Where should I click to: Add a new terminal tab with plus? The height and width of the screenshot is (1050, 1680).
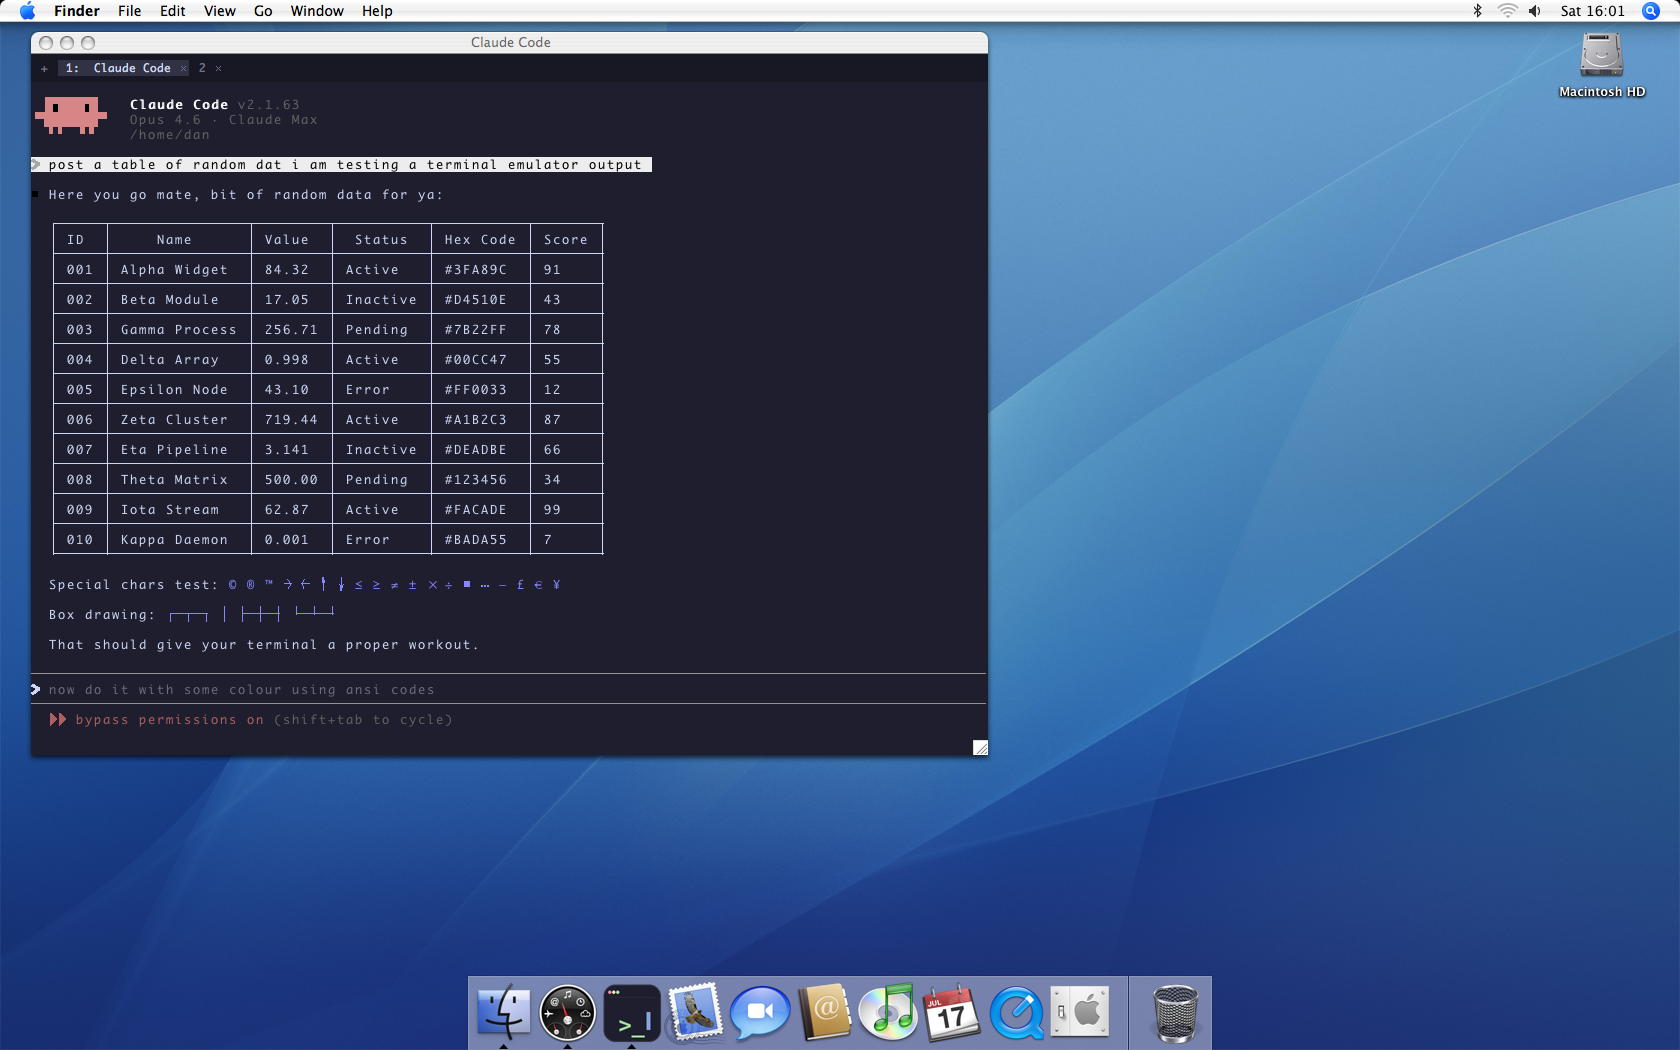[44, 68]
